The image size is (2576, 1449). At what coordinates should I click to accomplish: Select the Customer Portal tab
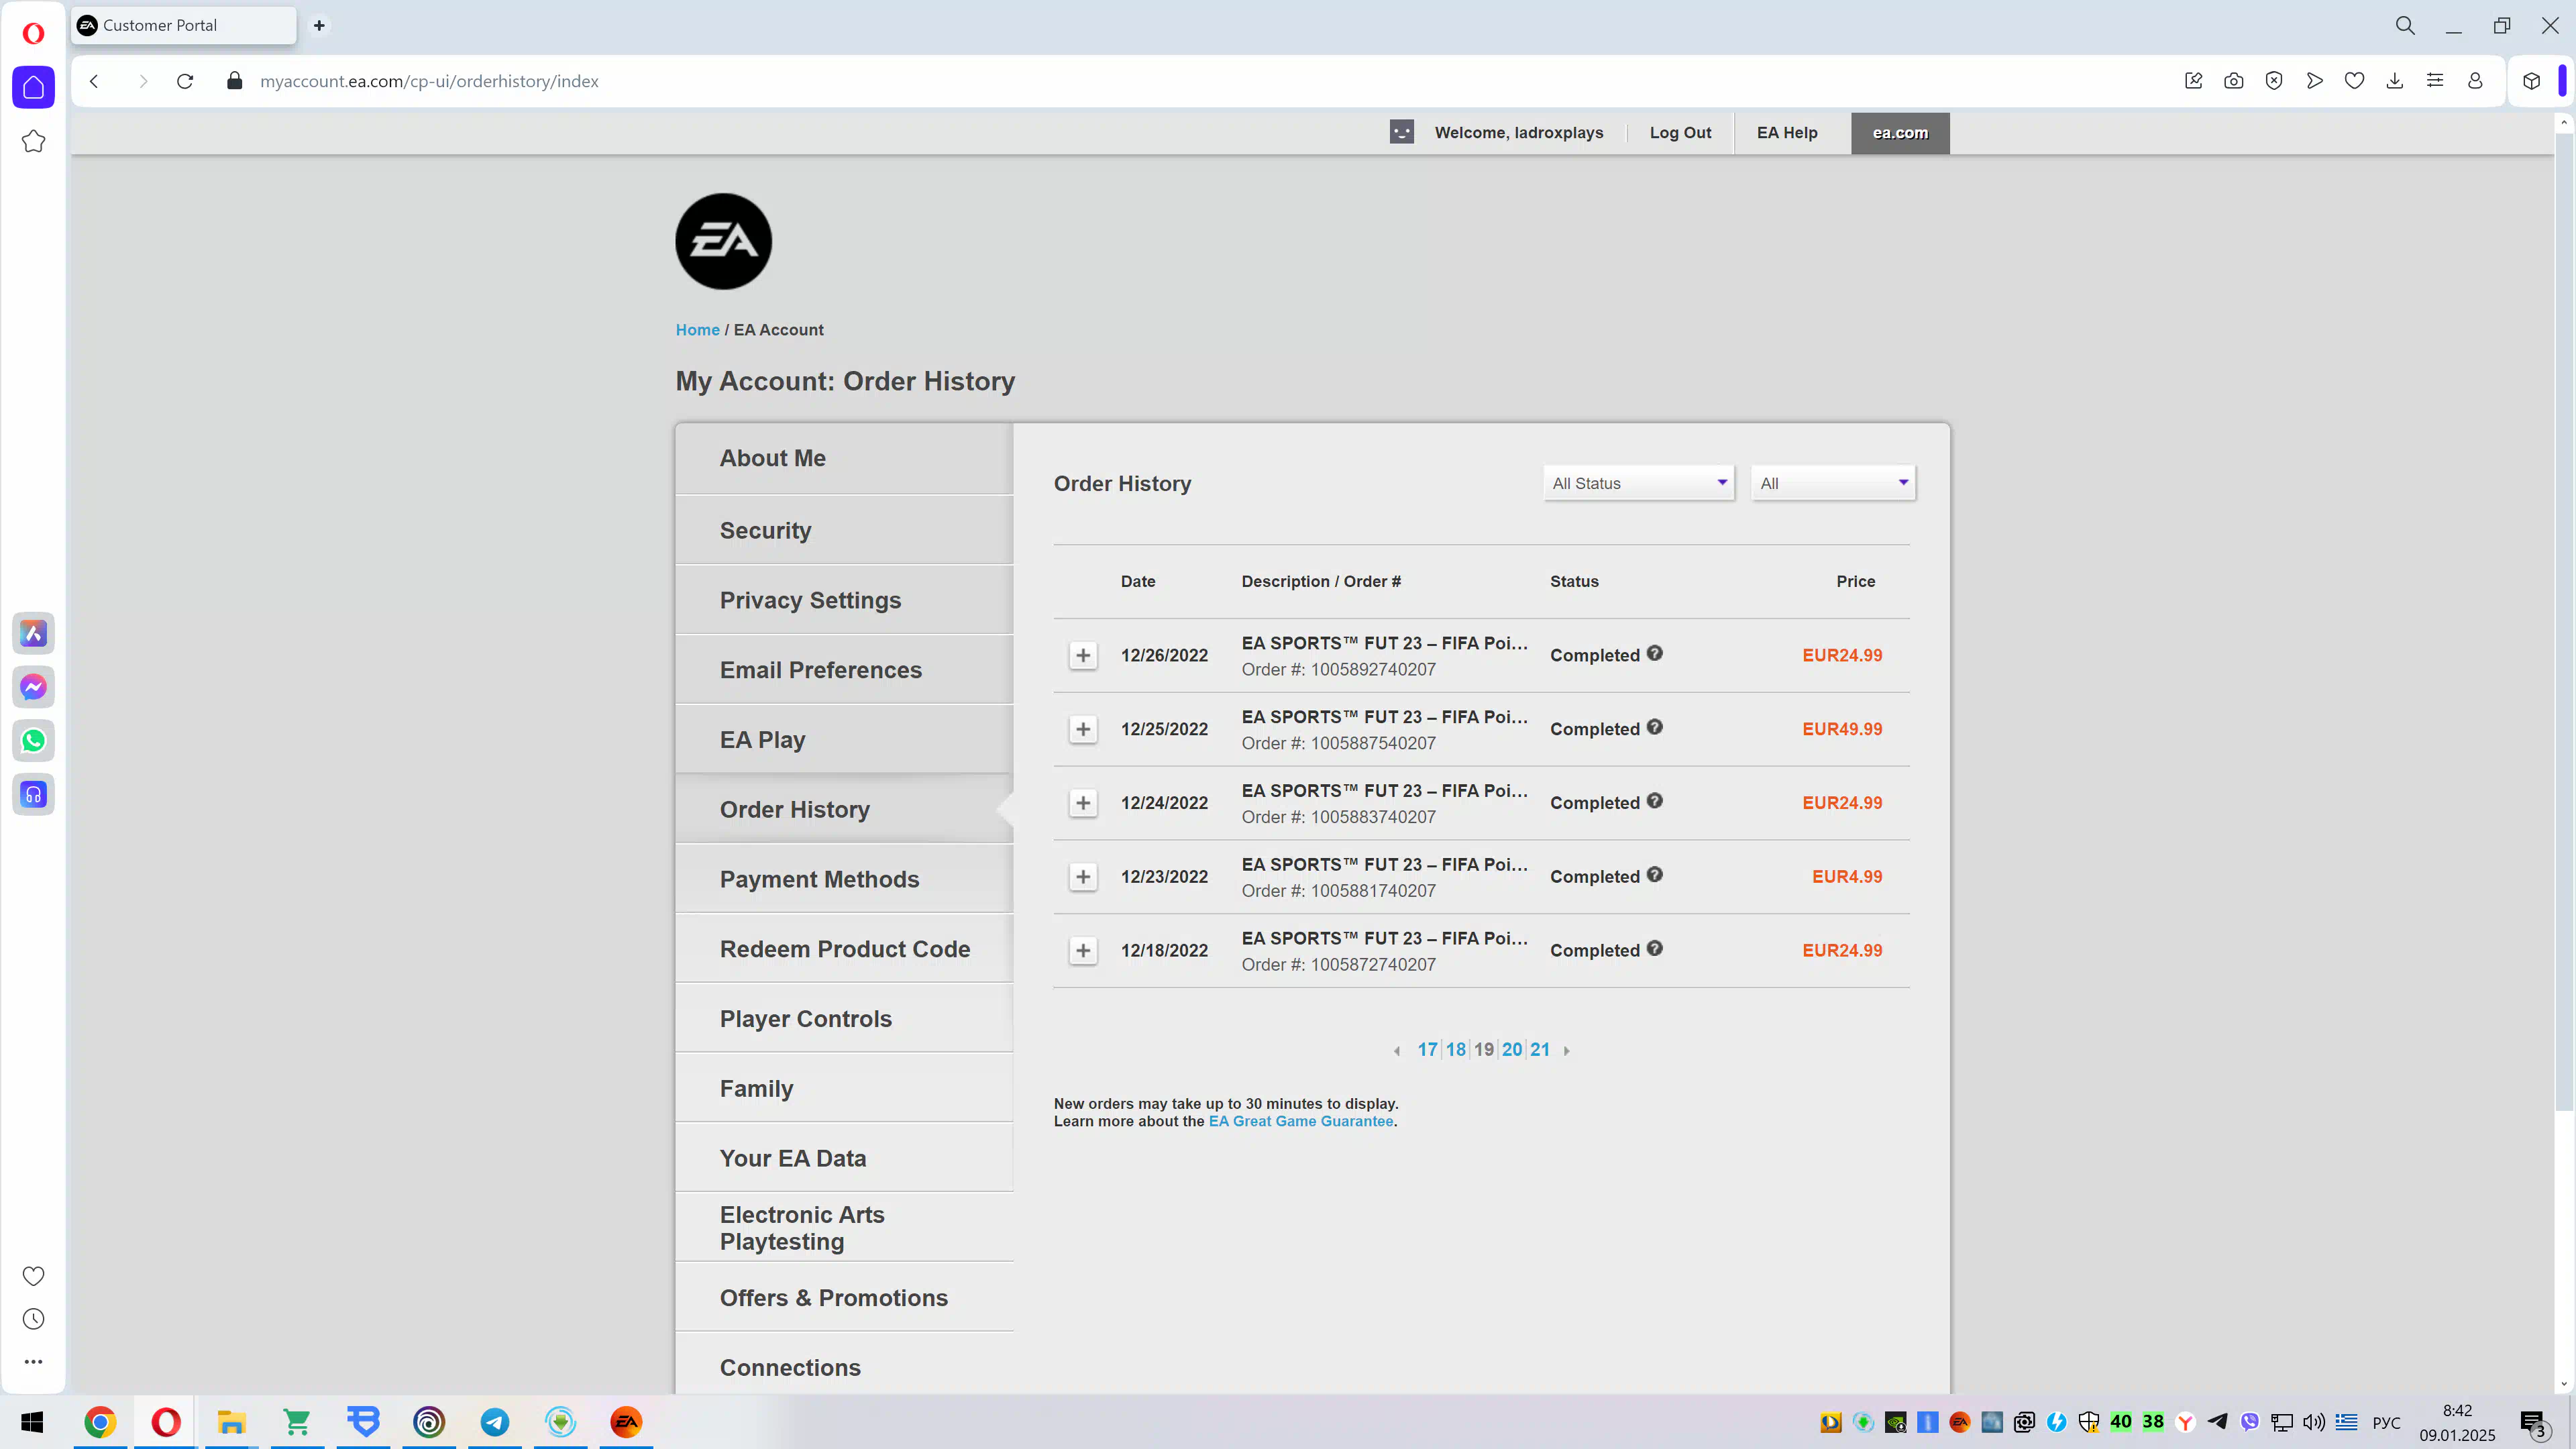coord(184,26)
